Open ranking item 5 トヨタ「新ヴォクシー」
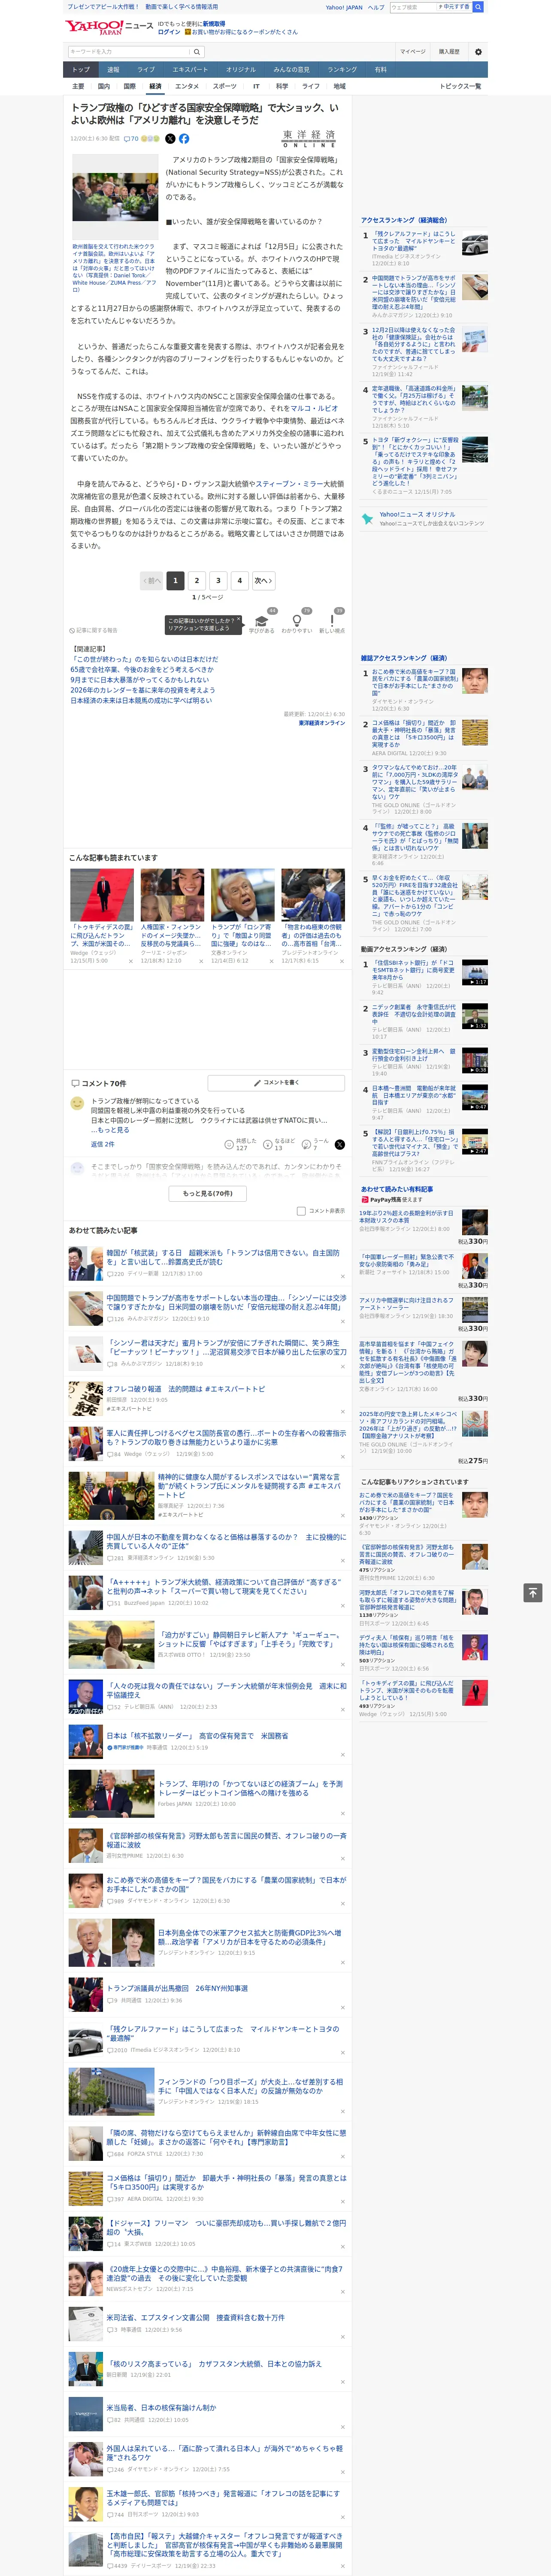Screen dimensions: 551x2576 [x=425, y=466]
